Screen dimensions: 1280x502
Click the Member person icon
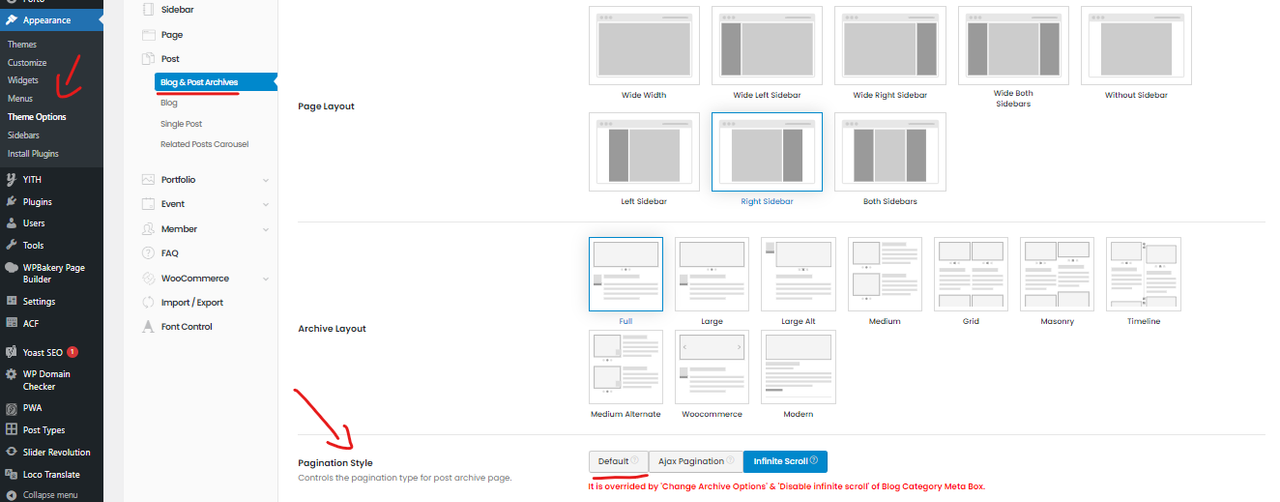tap(148, 229)
